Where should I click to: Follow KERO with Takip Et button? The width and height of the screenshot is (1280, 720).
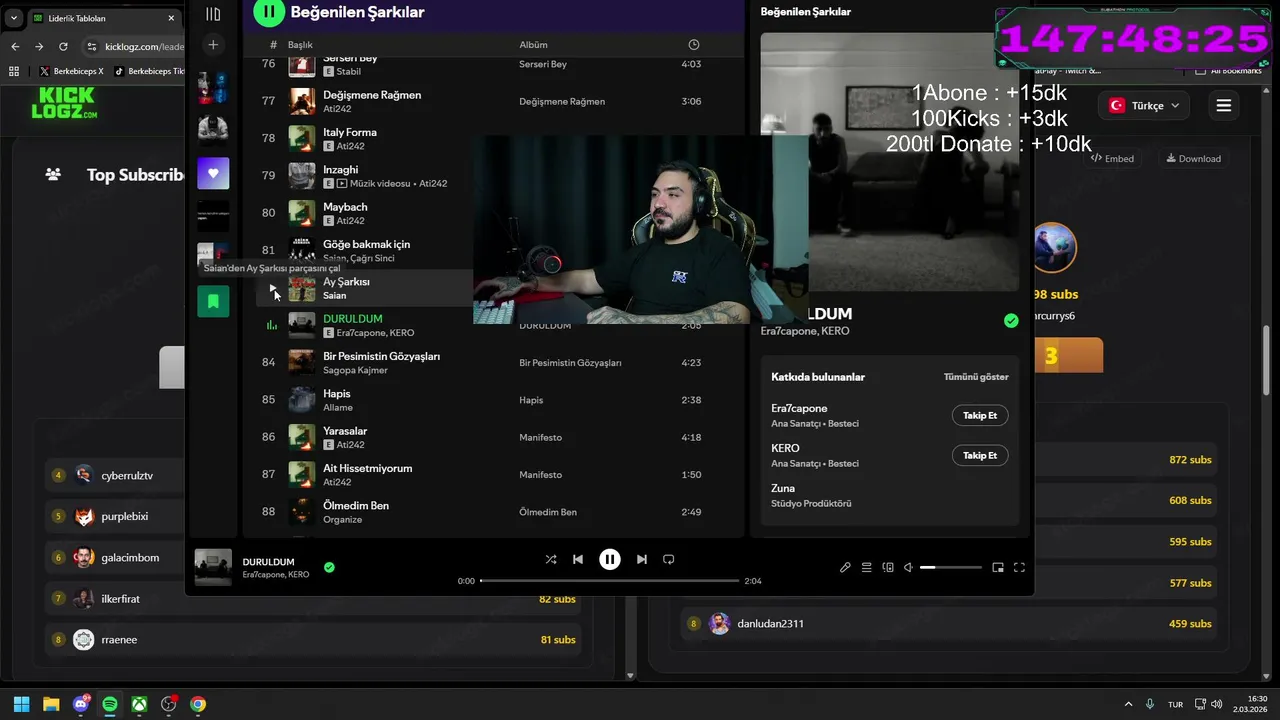(980, 455)
